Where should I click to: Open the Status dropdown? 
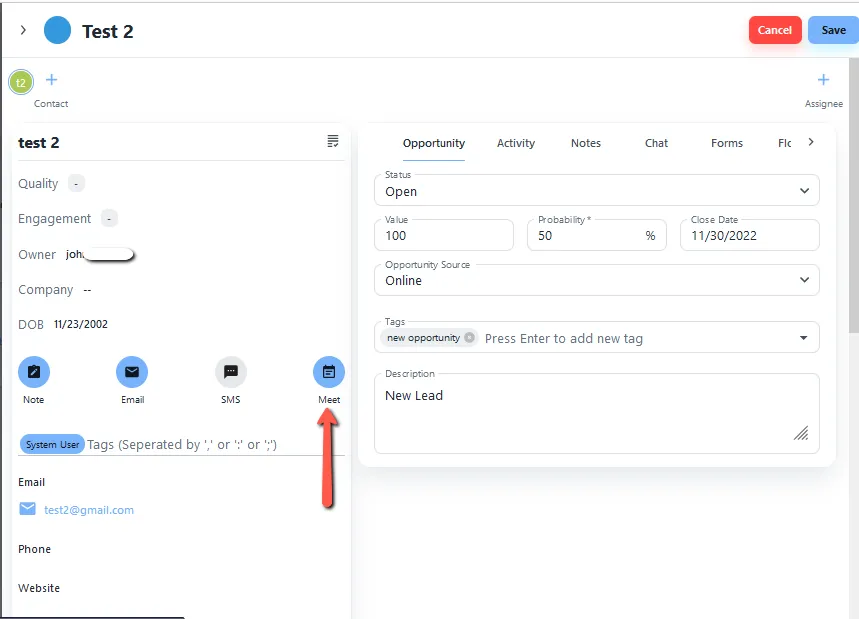[597, 191]
